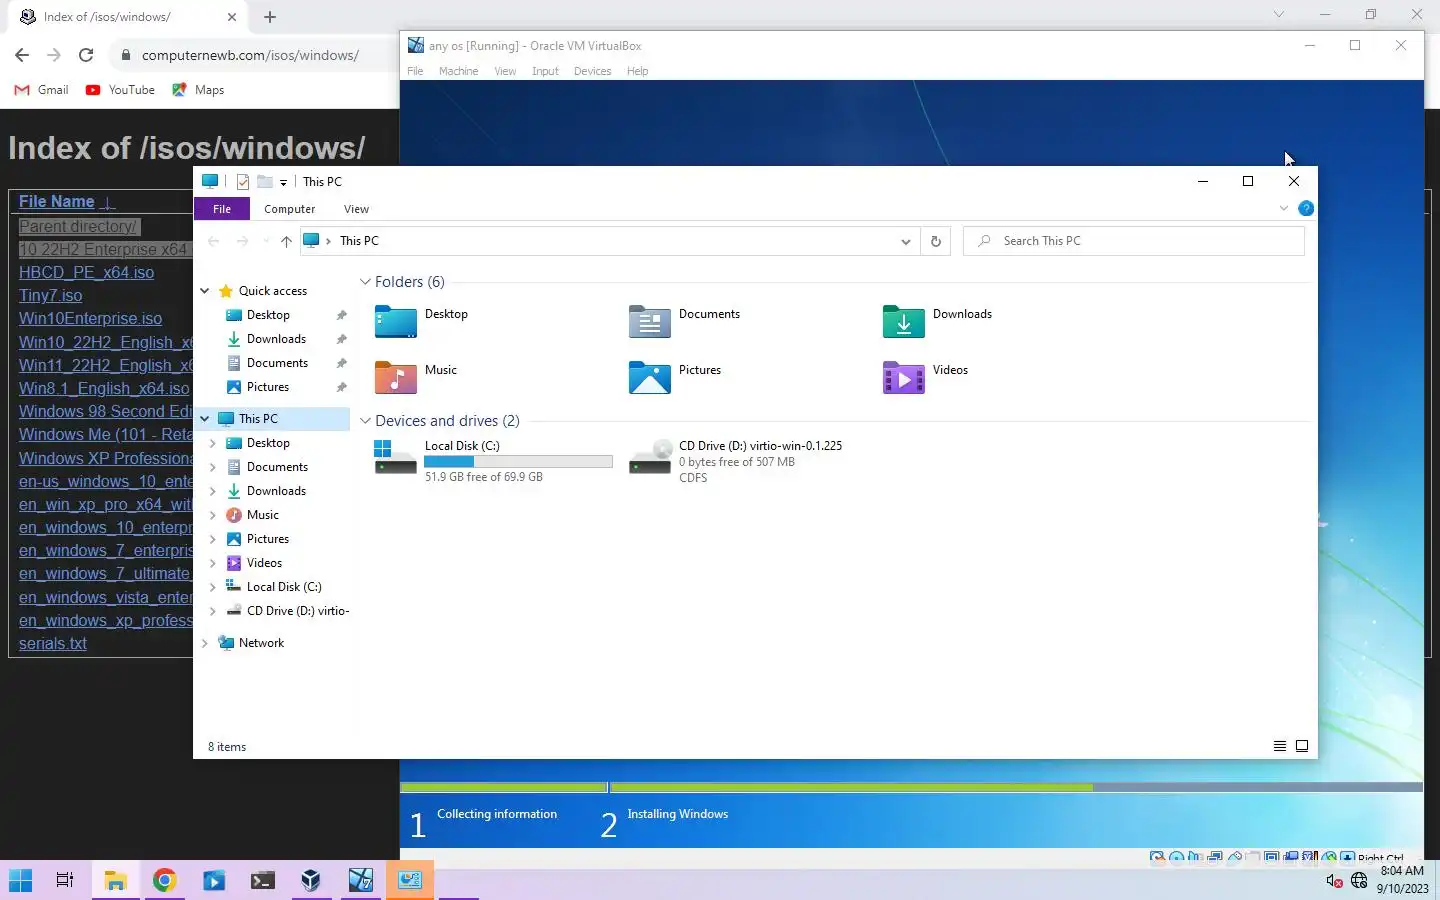This screenshot has height=900, width=1440.
Task: Open the Tiny7.iso link
Action: tap(50, 296)
